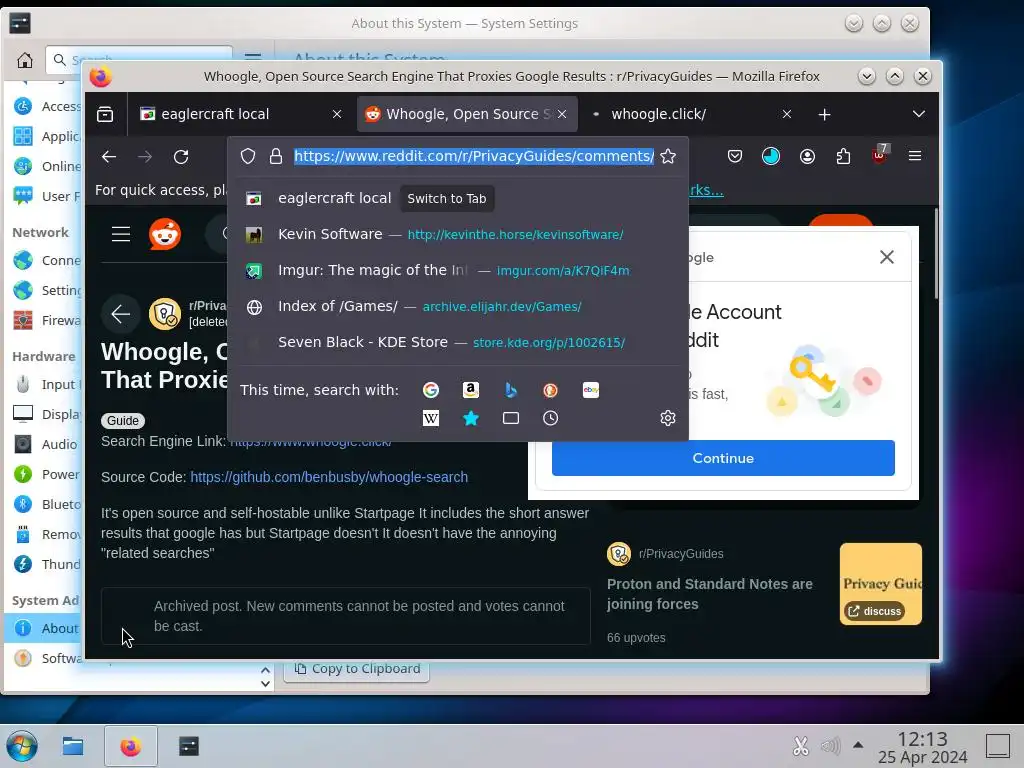
Task: Search this time with DuckDuckGo icon
Action: point(551,390)
